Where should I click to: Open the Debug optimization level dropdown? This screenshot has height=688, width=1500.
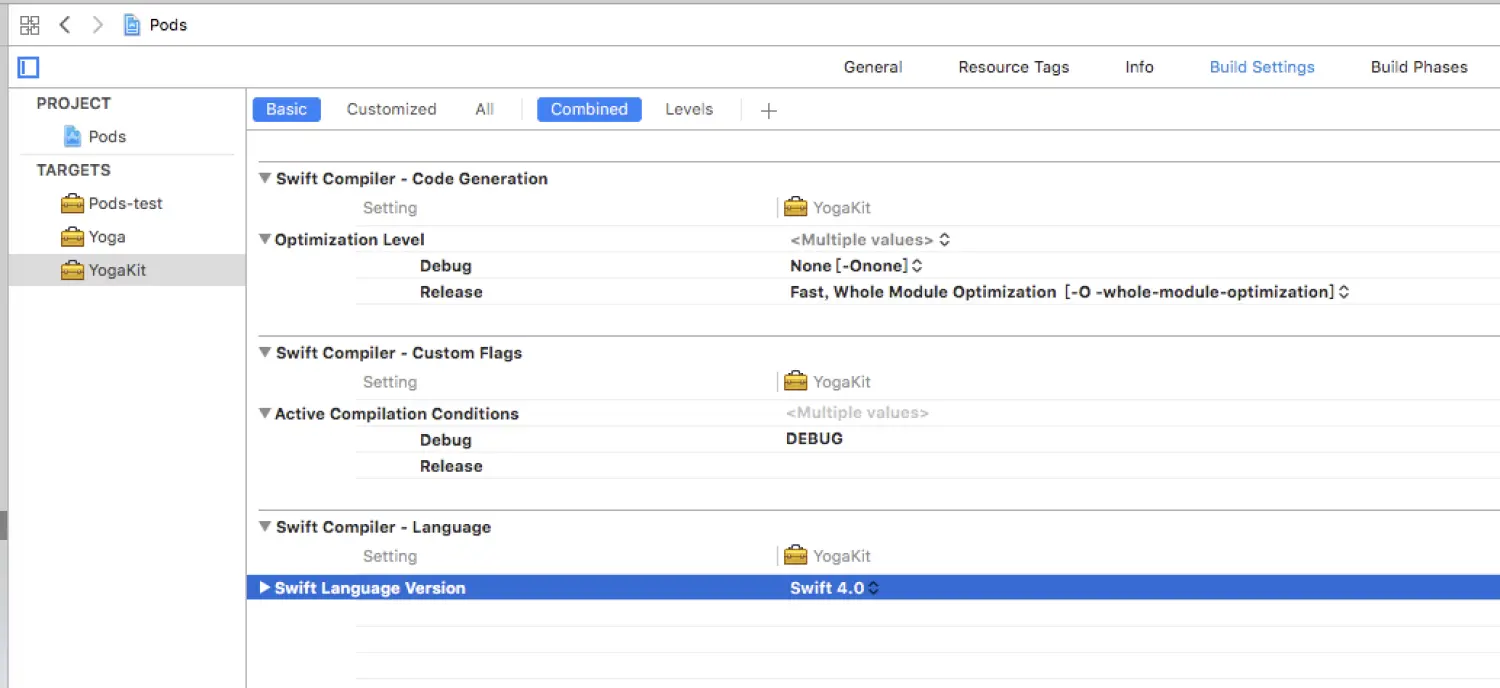click(856, 266)
